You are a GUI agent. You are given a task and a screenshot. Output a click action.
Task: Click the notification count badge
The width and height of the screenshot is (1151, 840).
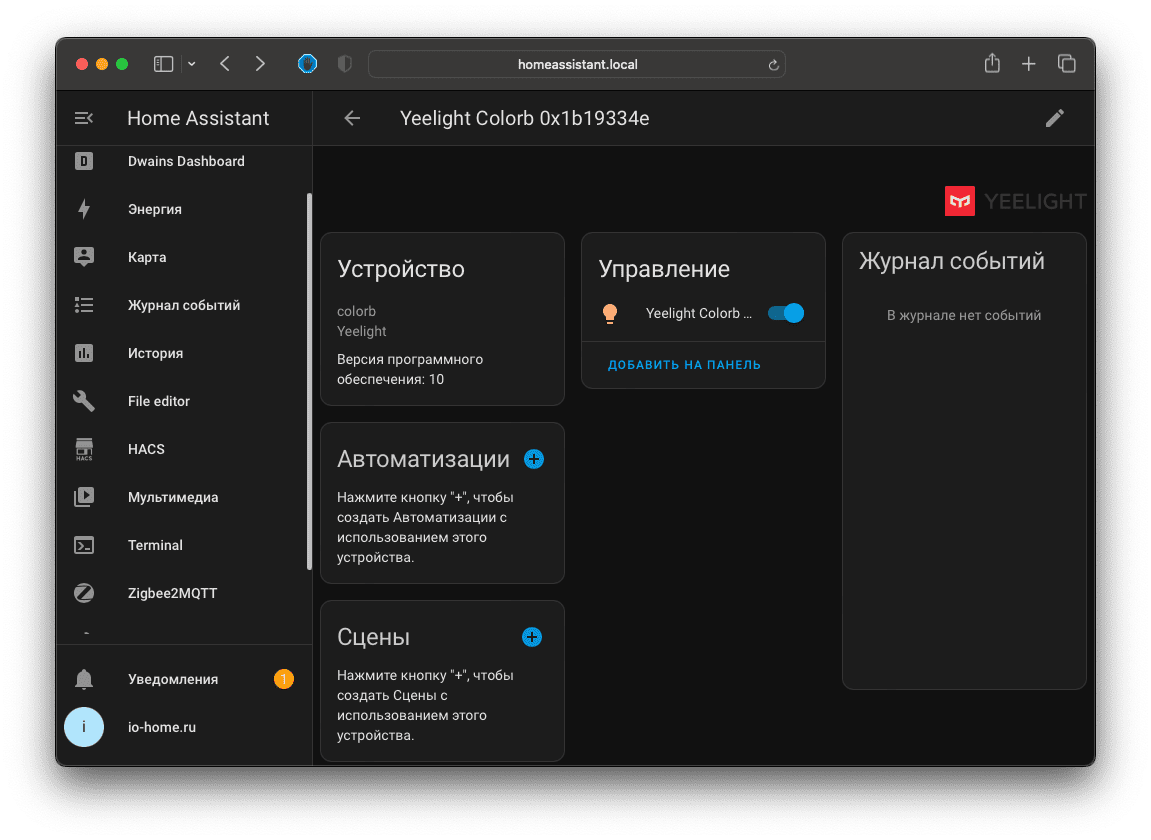point(284,679)
